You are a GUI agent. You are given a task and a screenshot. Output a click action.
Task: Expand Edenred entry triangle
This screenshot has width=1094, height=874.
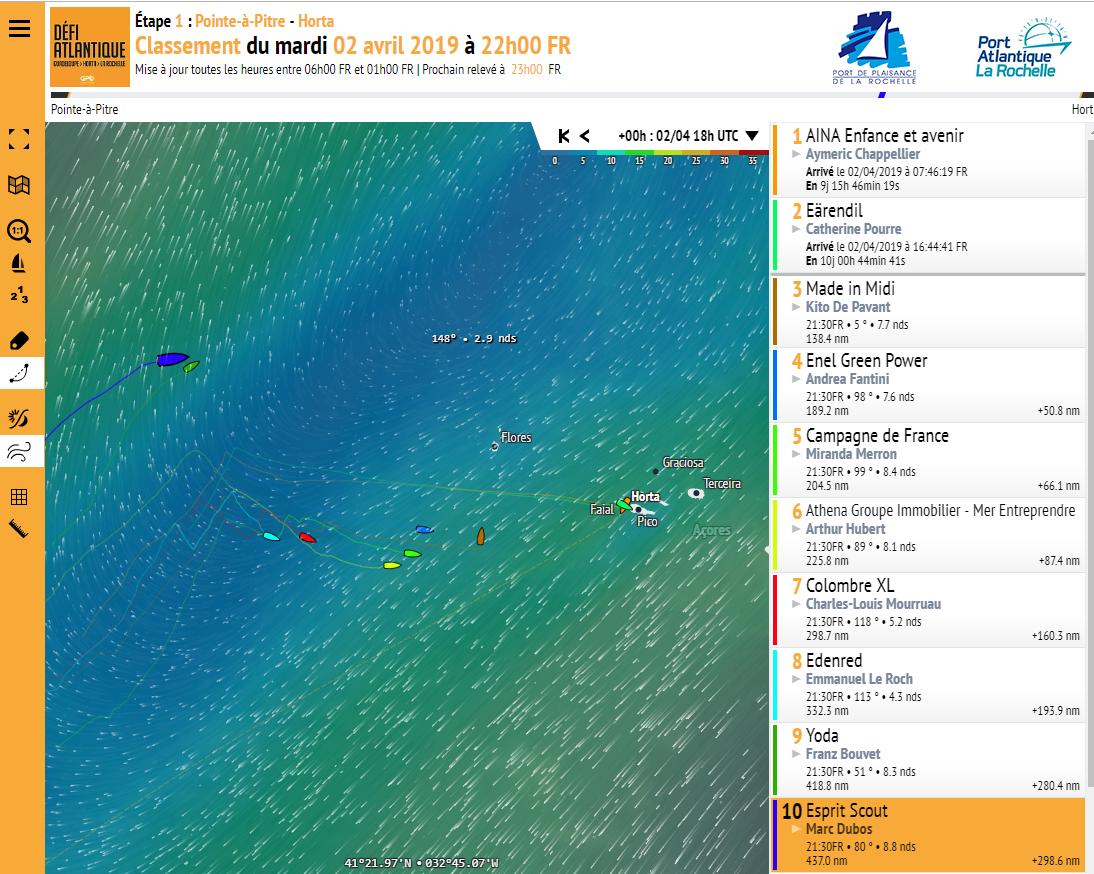point(796,679)
